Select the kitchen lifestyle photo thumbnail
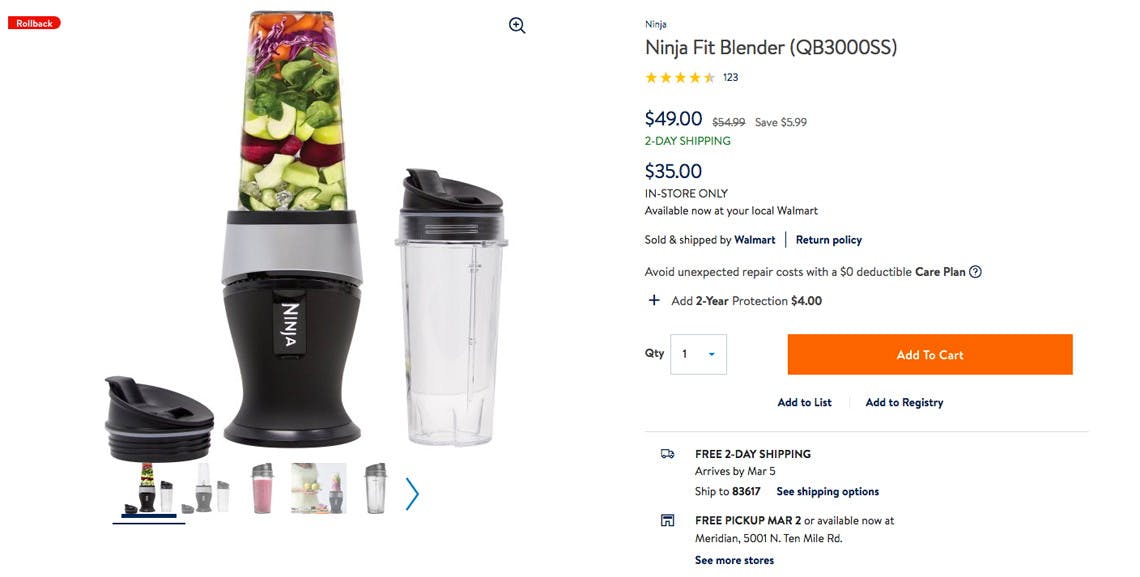This screenshot has width=1140, height=577. pos(318,488)
